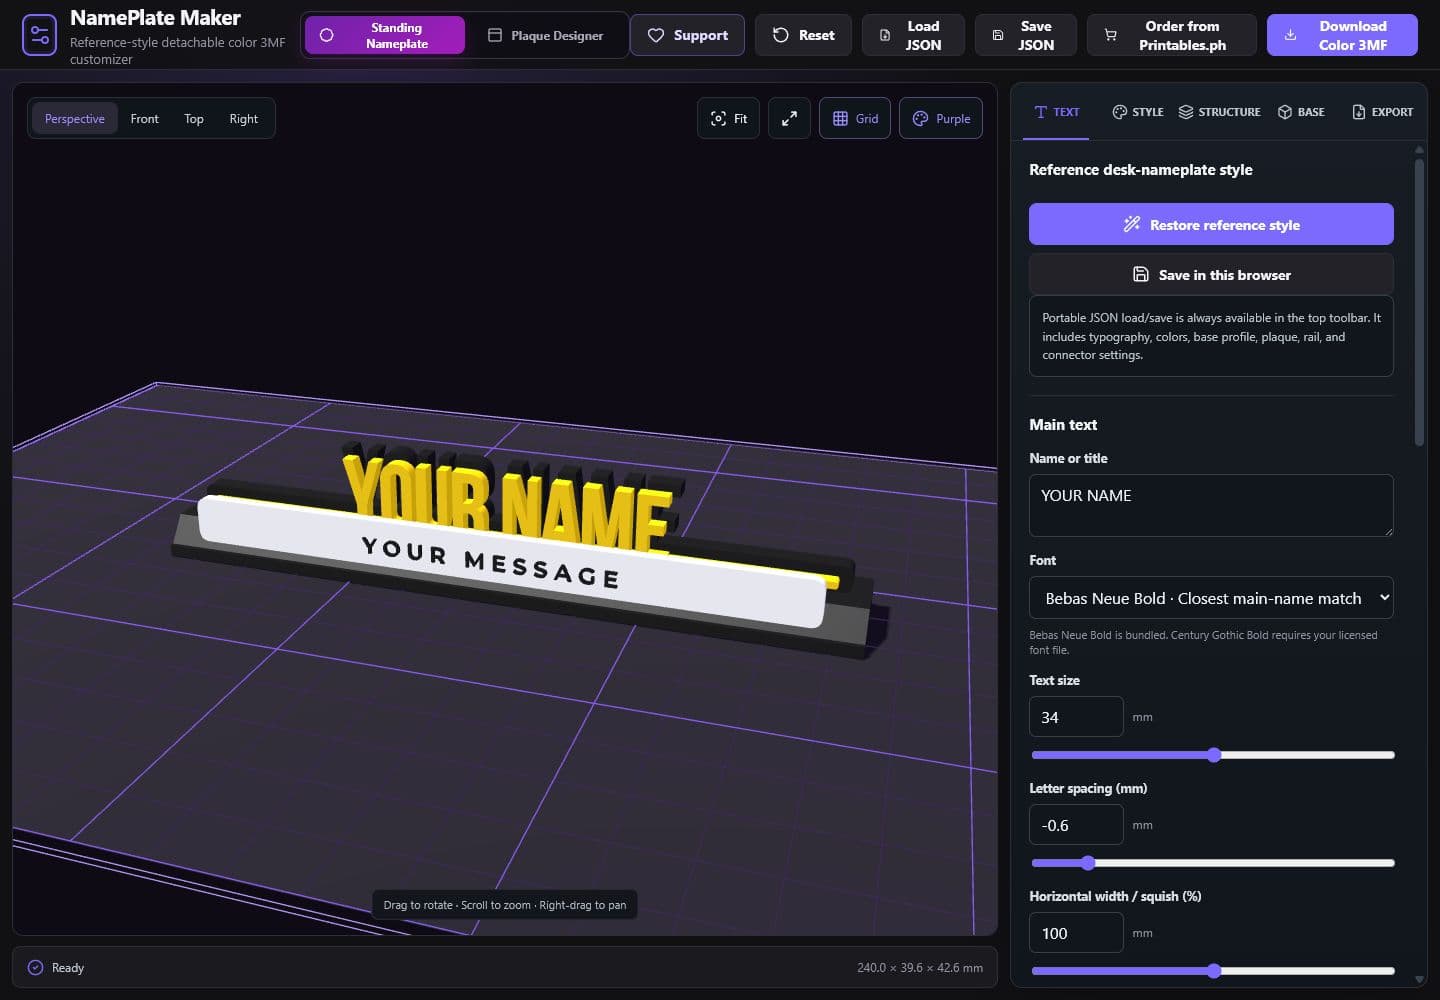Image resolution: width=1440 pixels, height=1000 pixels.
Task: Adjust the Letter spacing slider
Action: 1212,863
